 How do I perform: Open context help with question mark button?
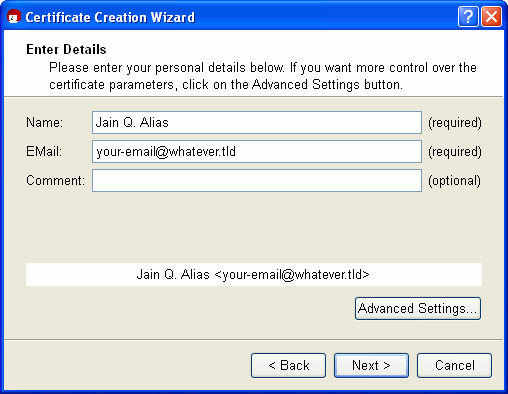click(x=468, y=16)
